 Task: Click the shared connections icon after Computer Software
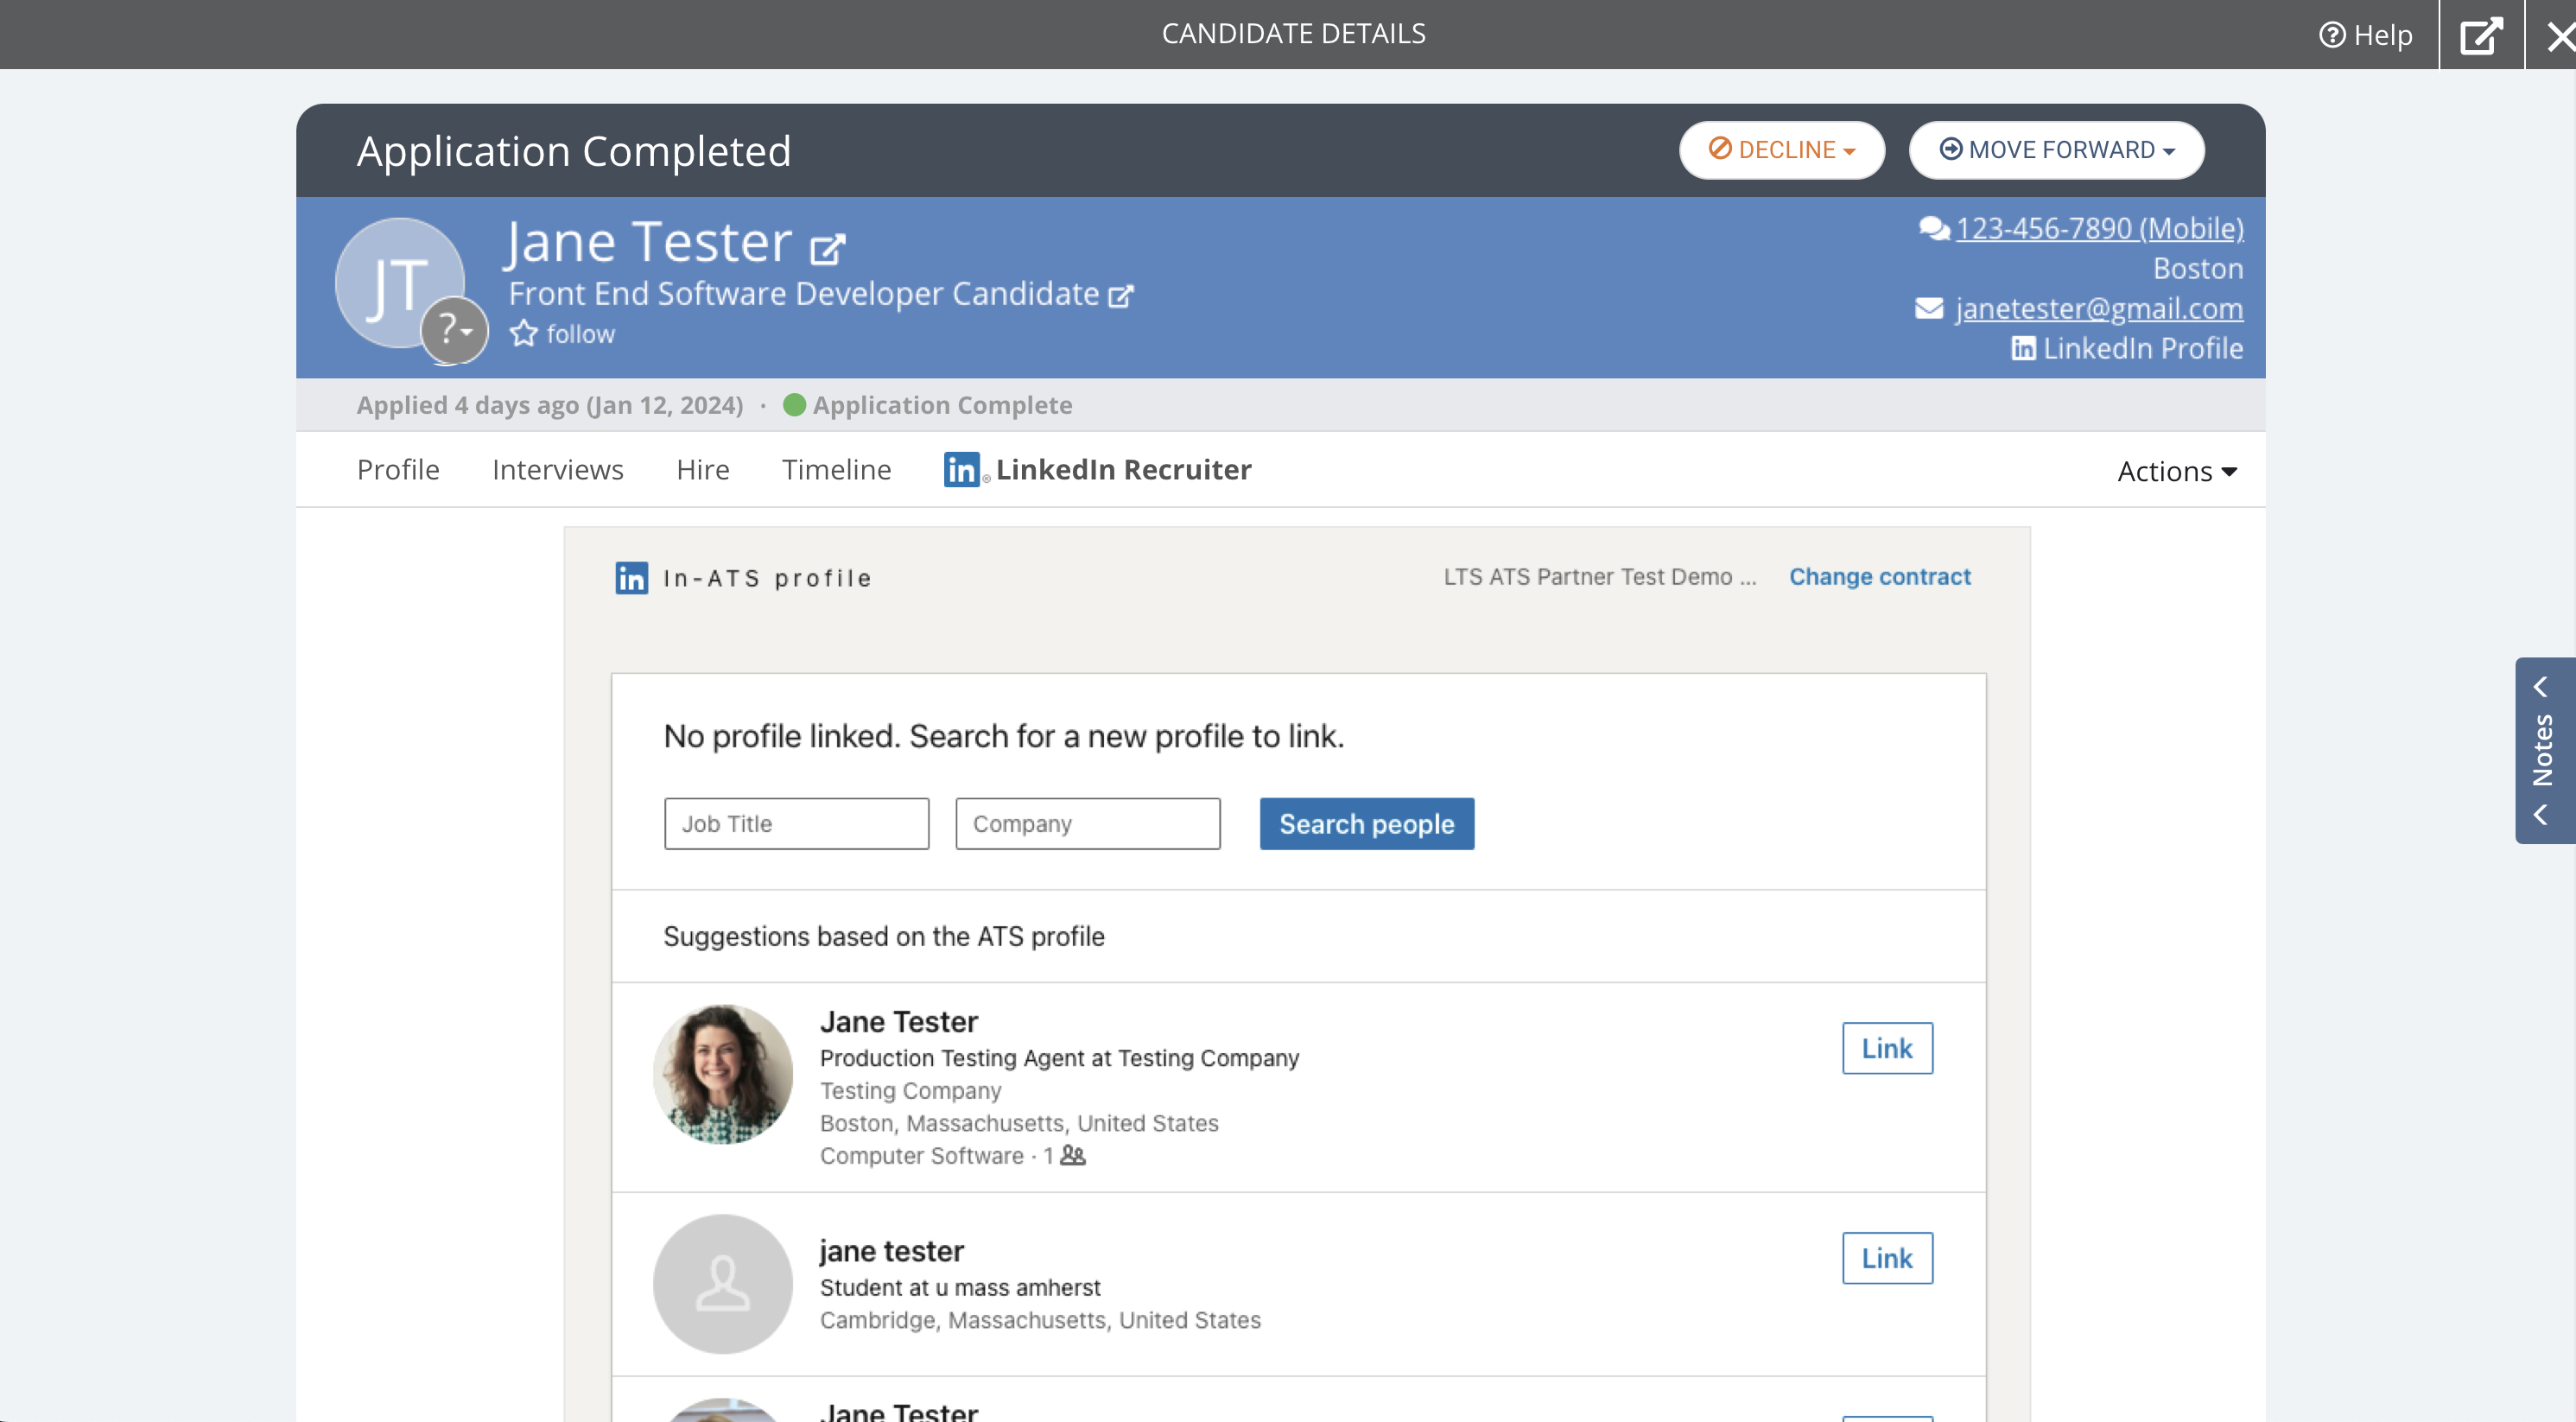pyautogui.click(x=1072, y=1155)
